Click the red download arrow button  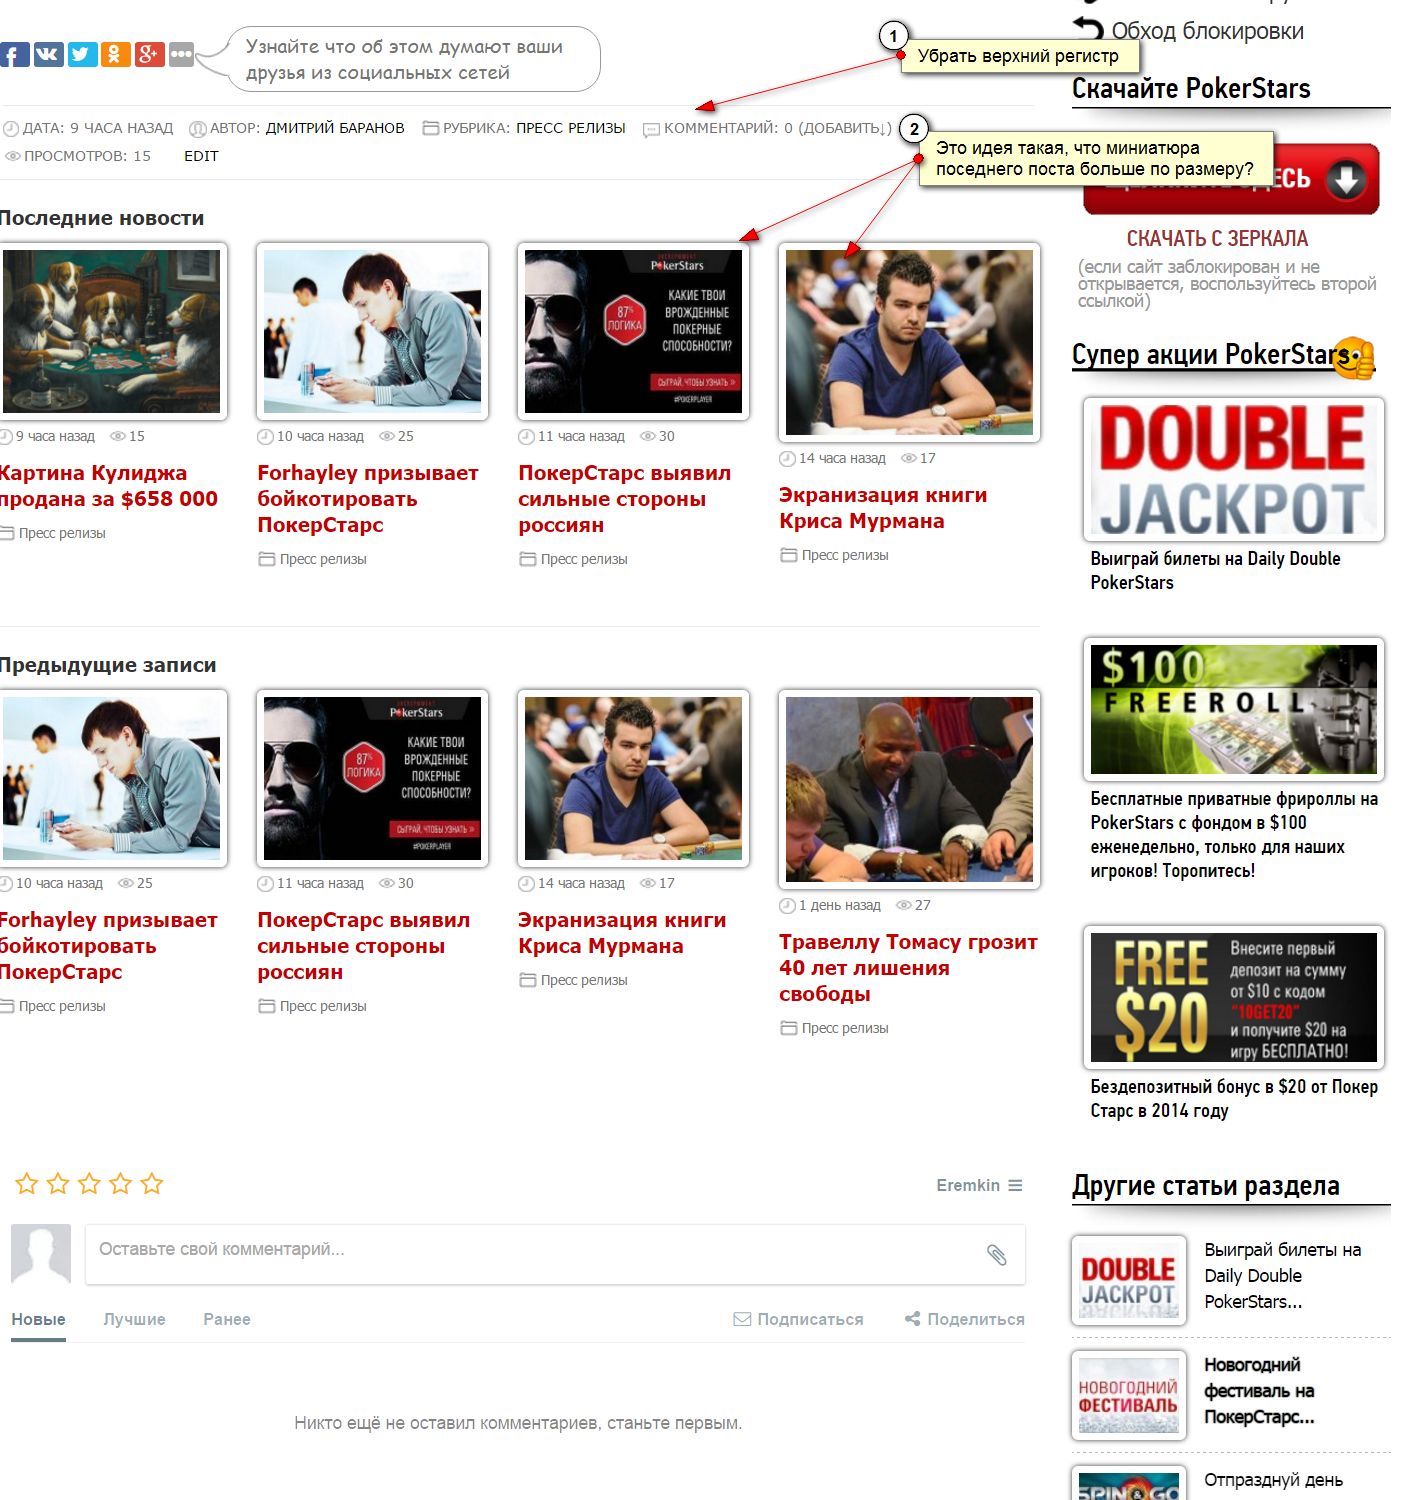pyautogui.click(x=1346, y=180)
